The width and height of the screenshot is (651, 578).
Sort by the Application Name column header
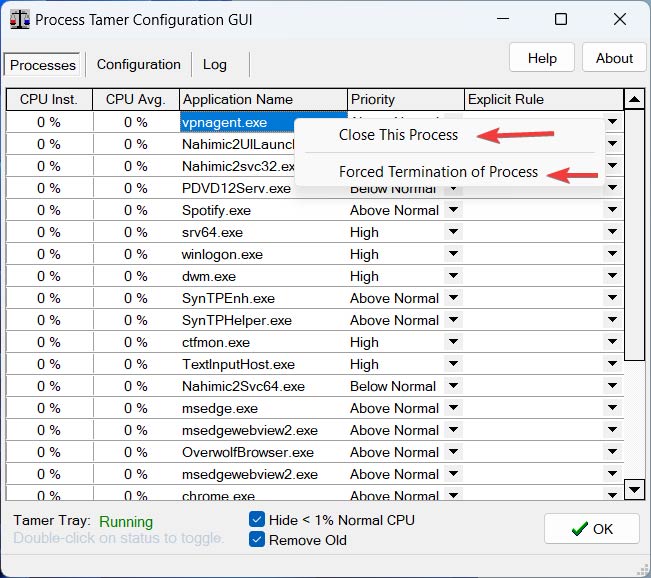coord(263,99)
